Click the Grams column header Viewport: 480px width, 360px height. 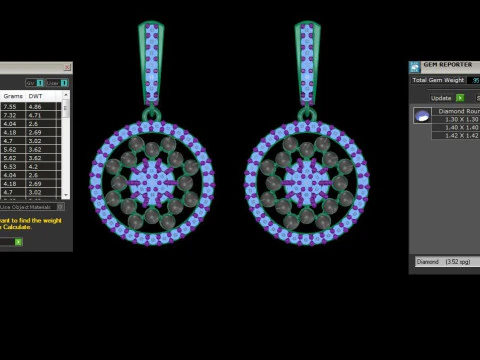(13, 96)
